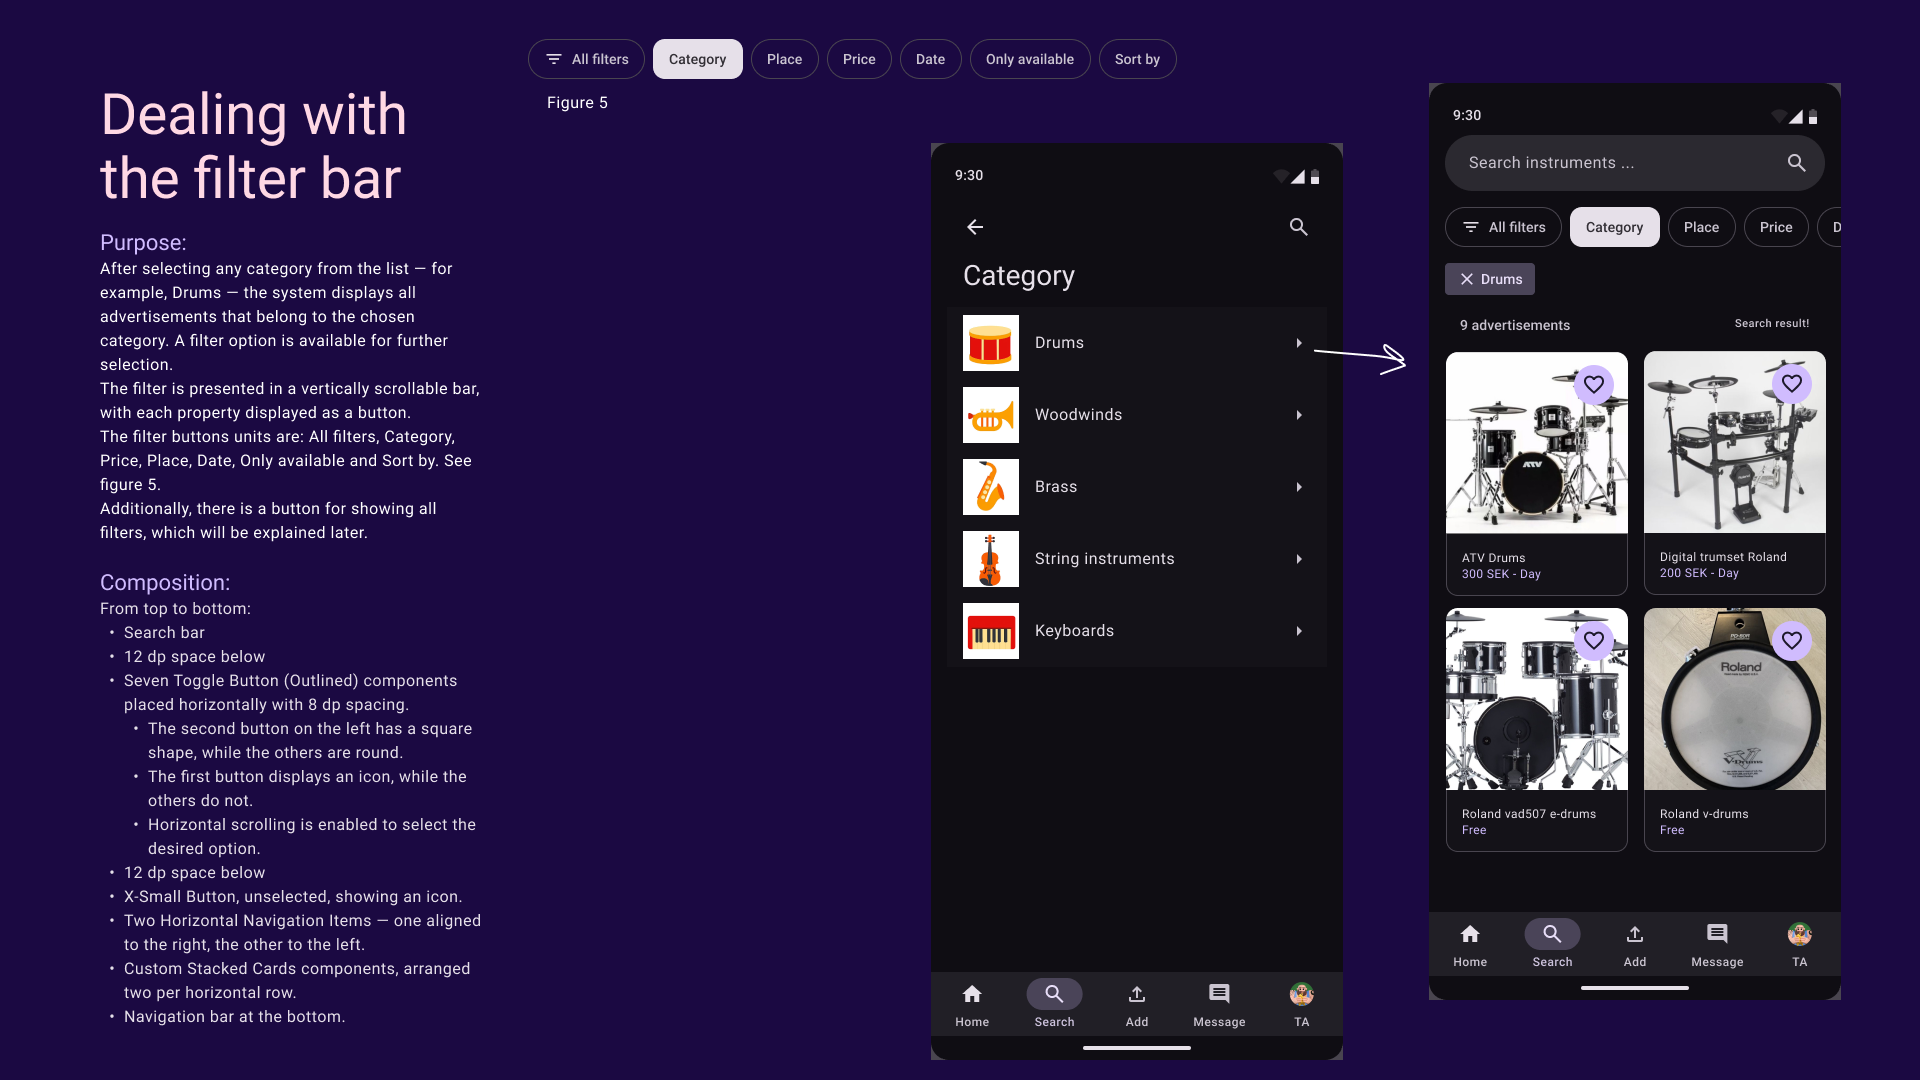Image resolution: width=1920 pixels, height=1080 pixels.
Task: Expand the String instruments arrow
Action: (x=1298, y=559)
